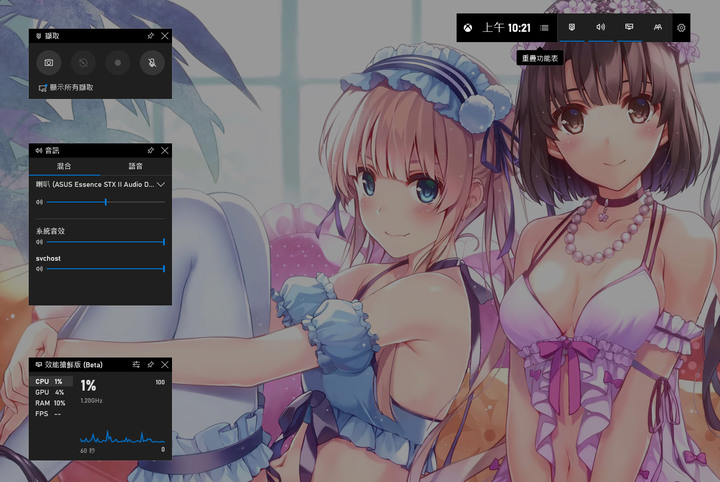Pin the Performance (效能) widget

click(x=151, y=364)
